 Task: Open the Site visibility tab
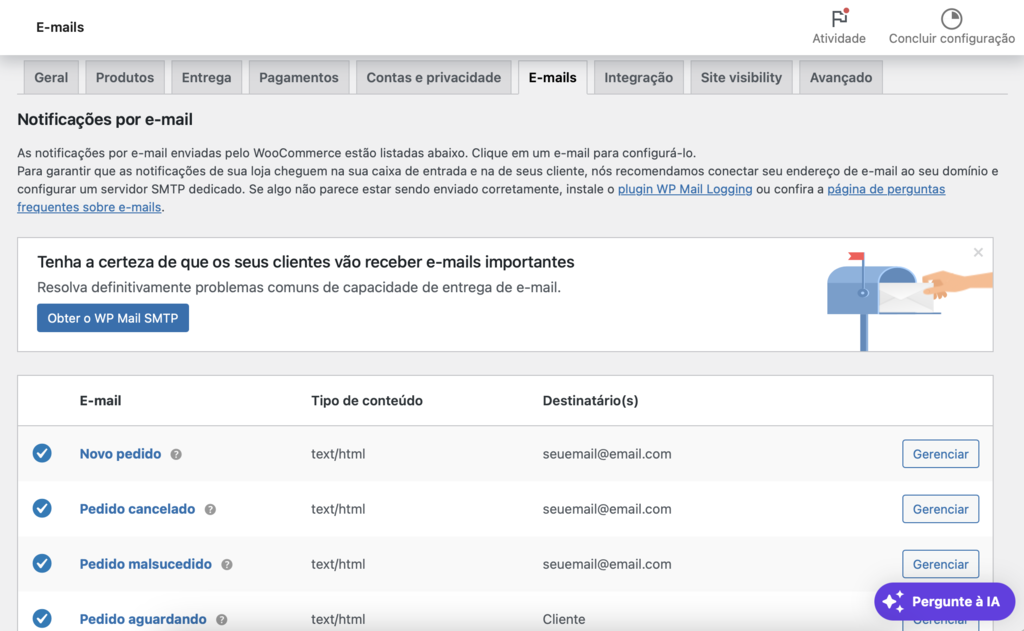click(x=741, y=76)
